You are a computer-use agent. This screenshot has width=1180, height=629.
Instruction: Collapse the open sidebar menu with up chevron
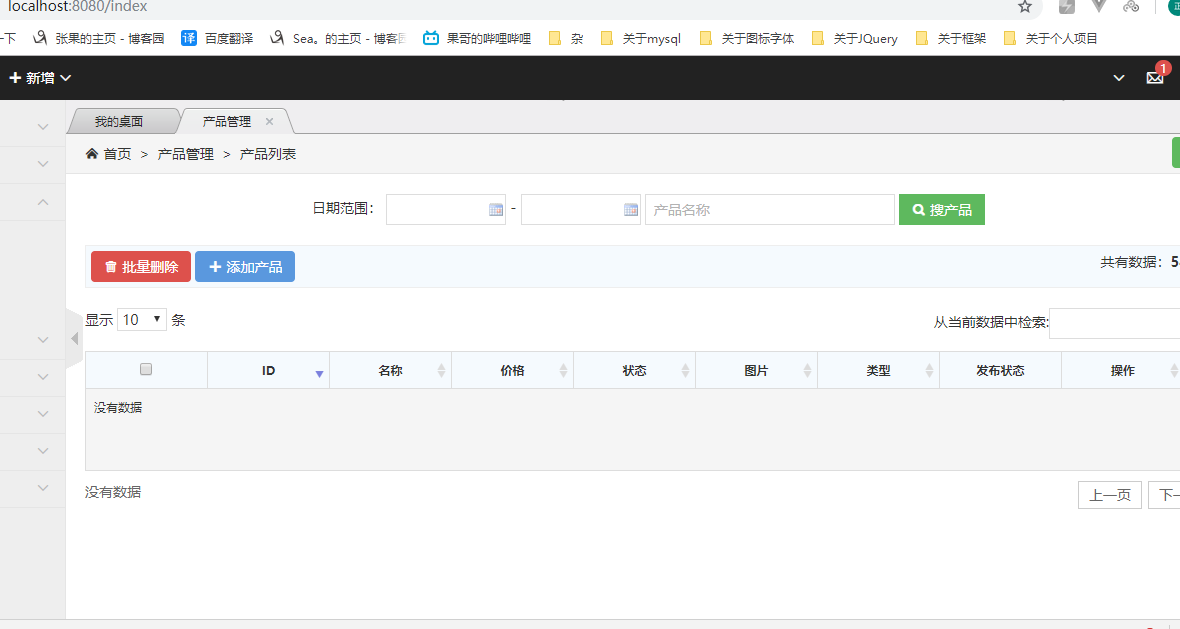[x=43, y=202]
